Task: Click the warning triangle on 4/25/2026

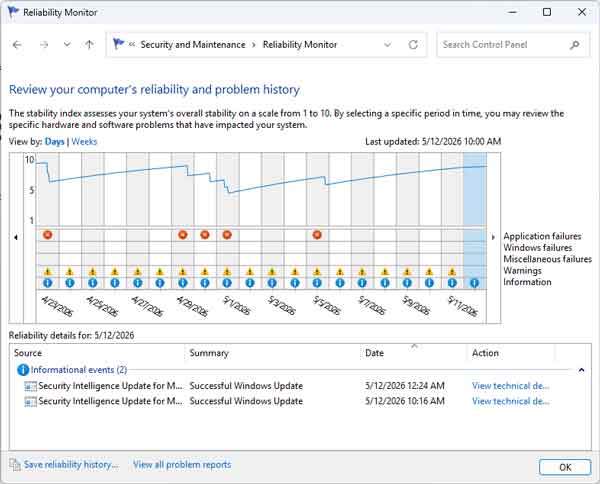Action: pyautogui.click(x=93, y=272)
